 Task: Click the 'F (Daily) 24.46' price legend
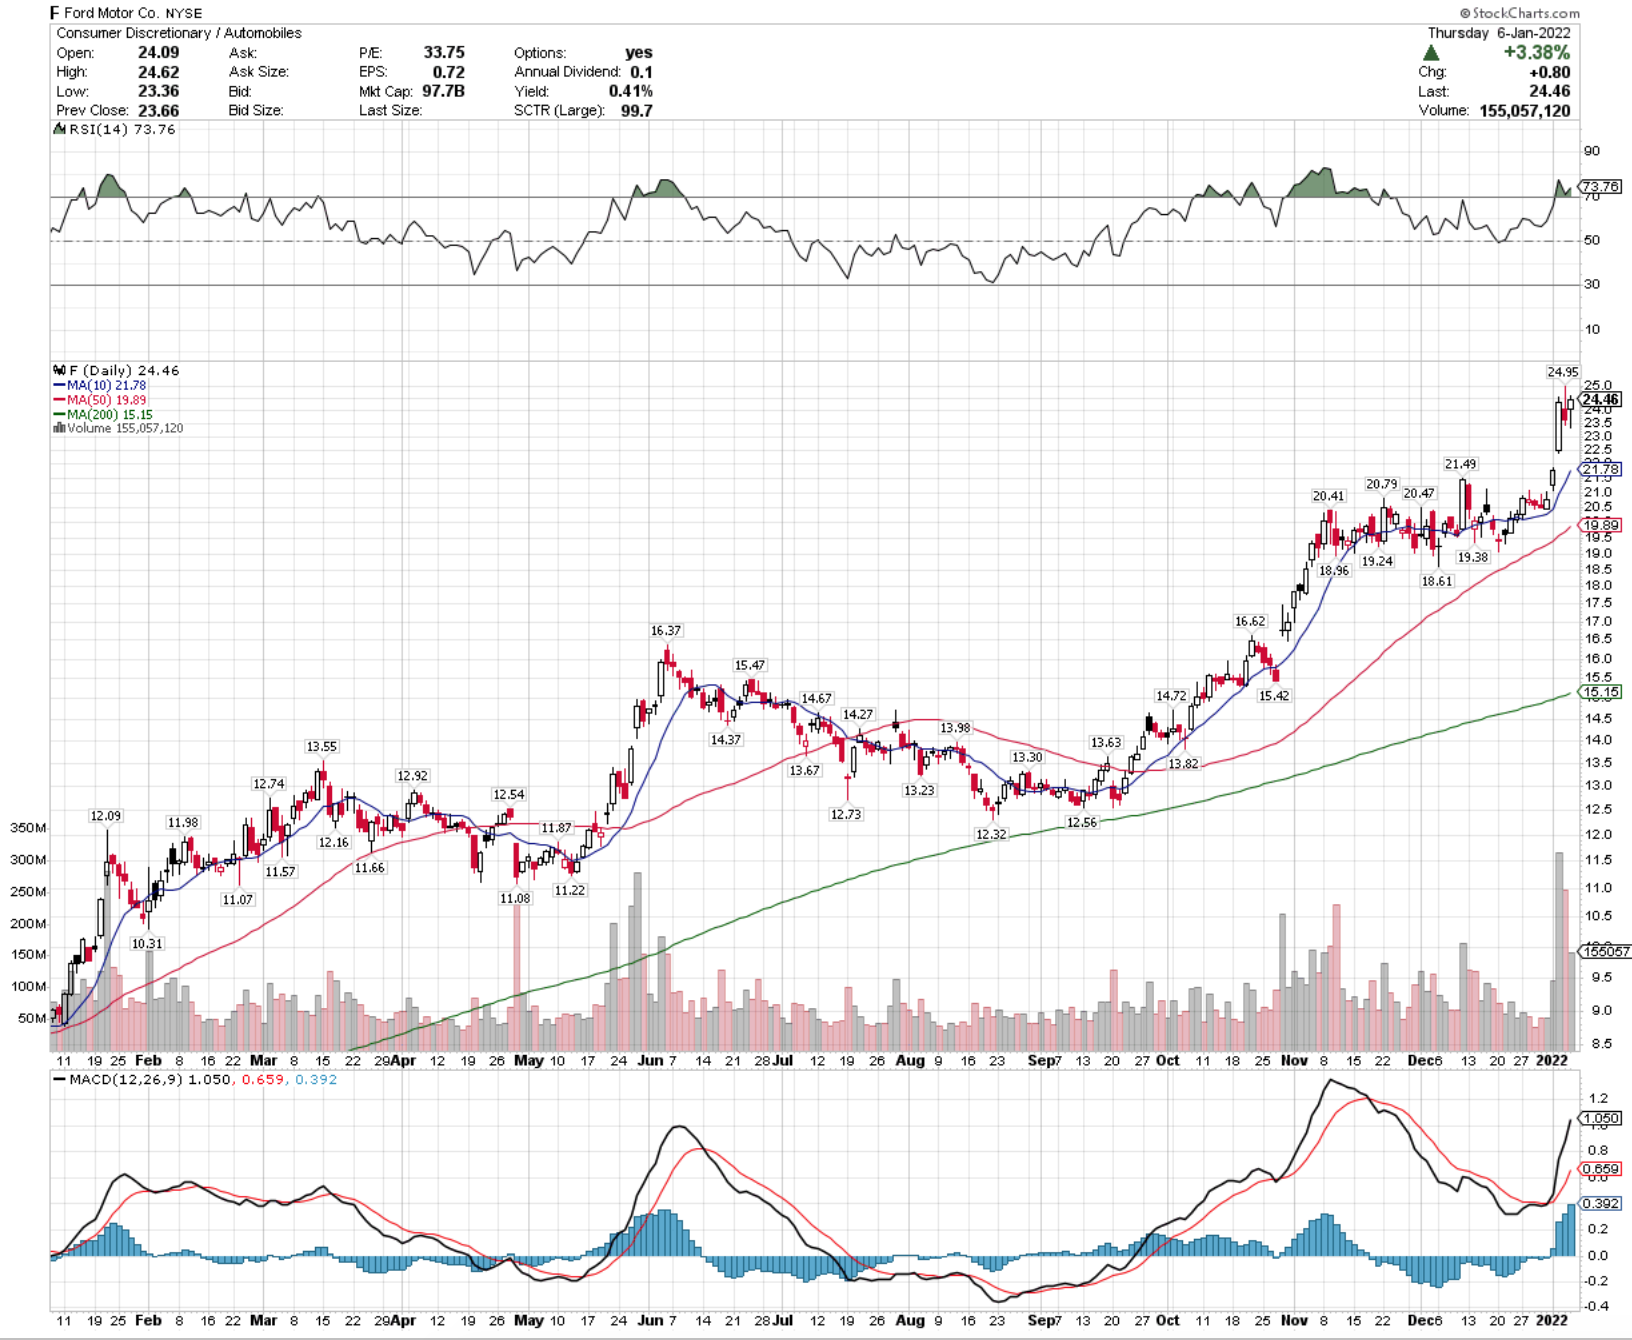(x=117, y=370)
